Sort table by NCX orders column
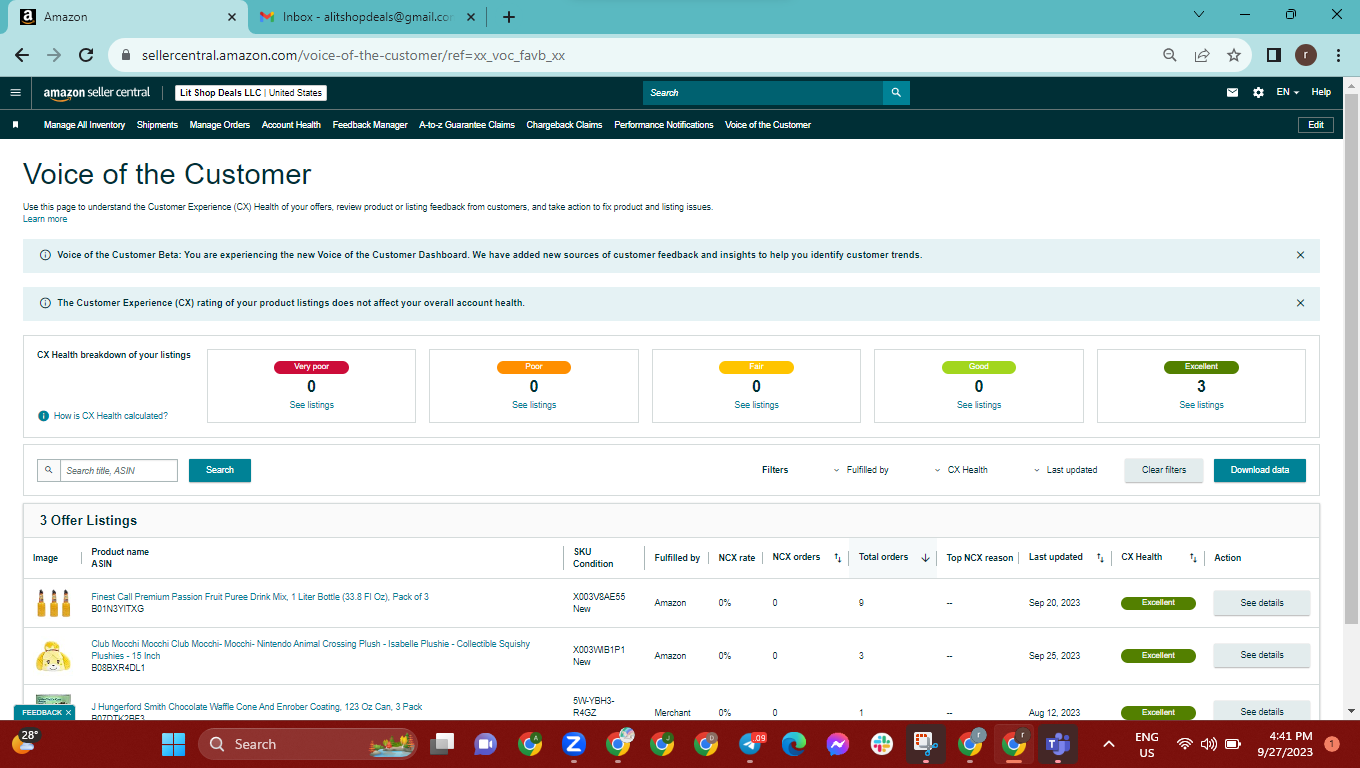 pyautogui.click(x=838, y=558)
